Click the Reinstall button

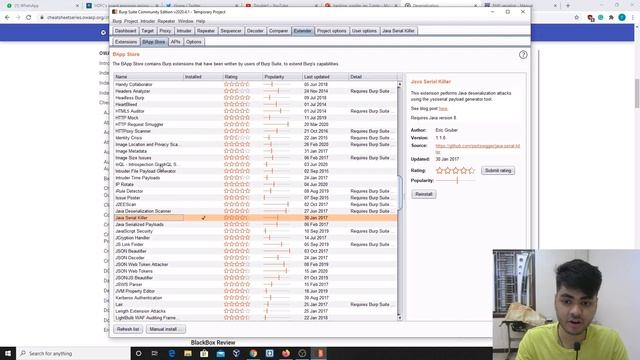point(424,194)
